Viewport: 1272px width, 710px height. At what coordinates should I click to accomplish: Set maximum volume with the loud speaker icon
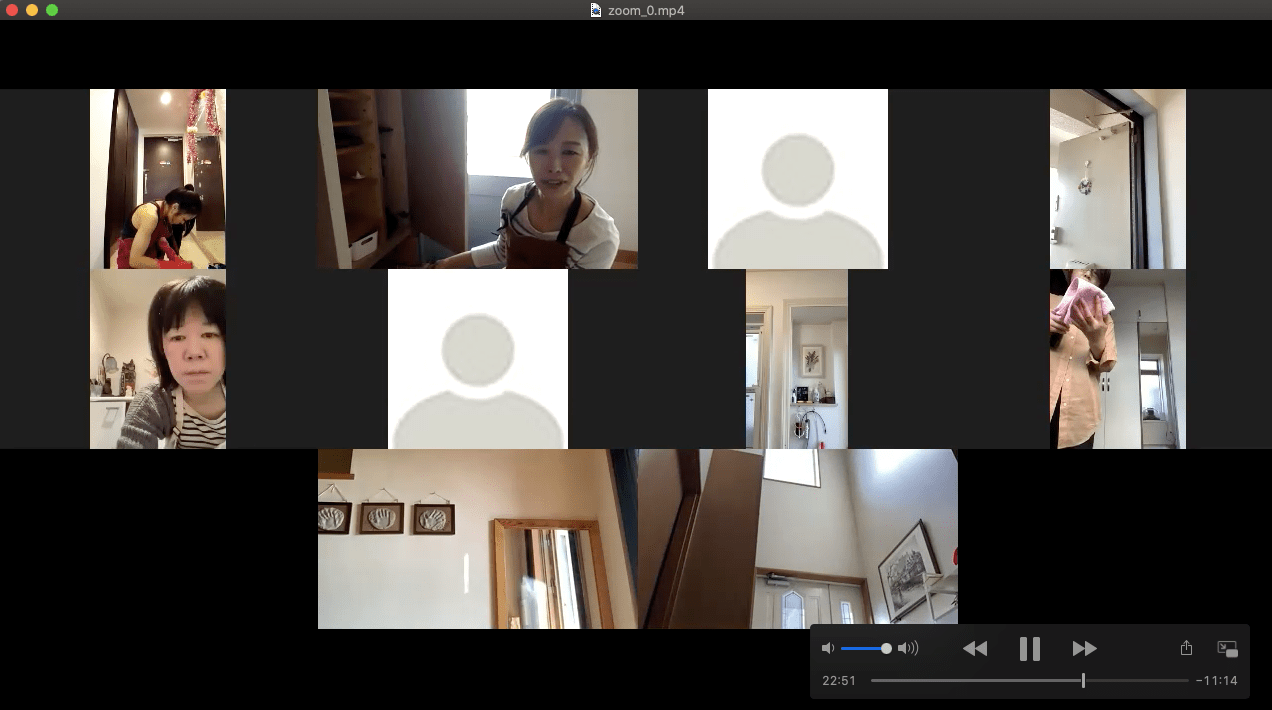coord(908,648)
